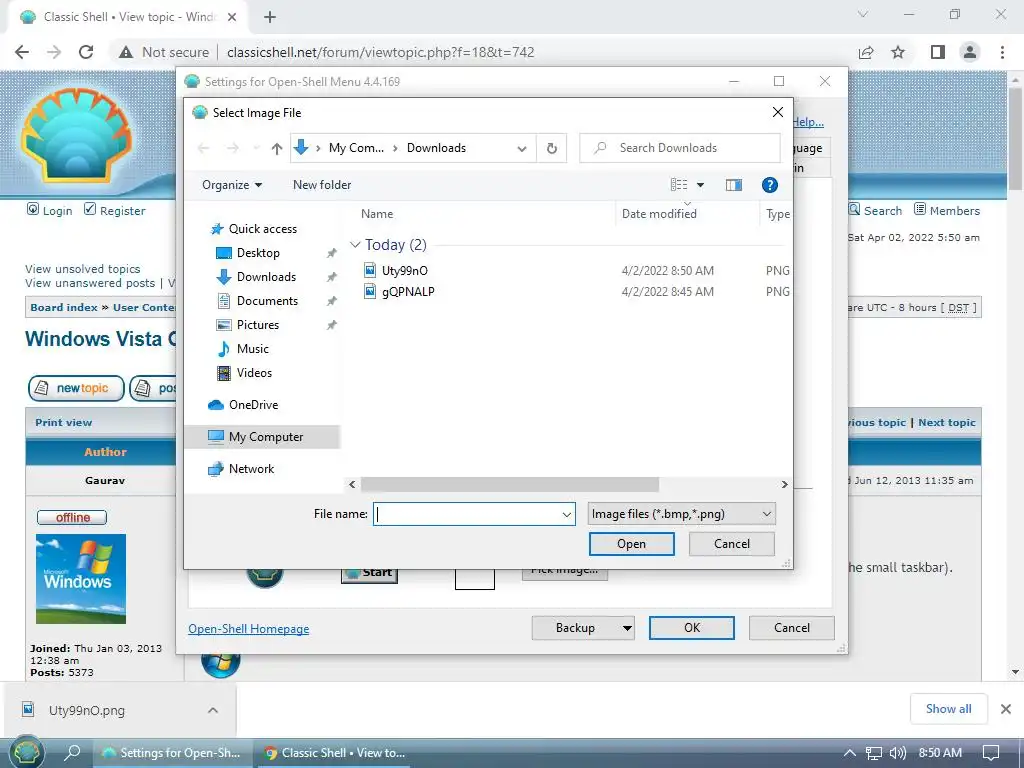
Task: Toggle the preview pane icon
Action: pos(733,185)
